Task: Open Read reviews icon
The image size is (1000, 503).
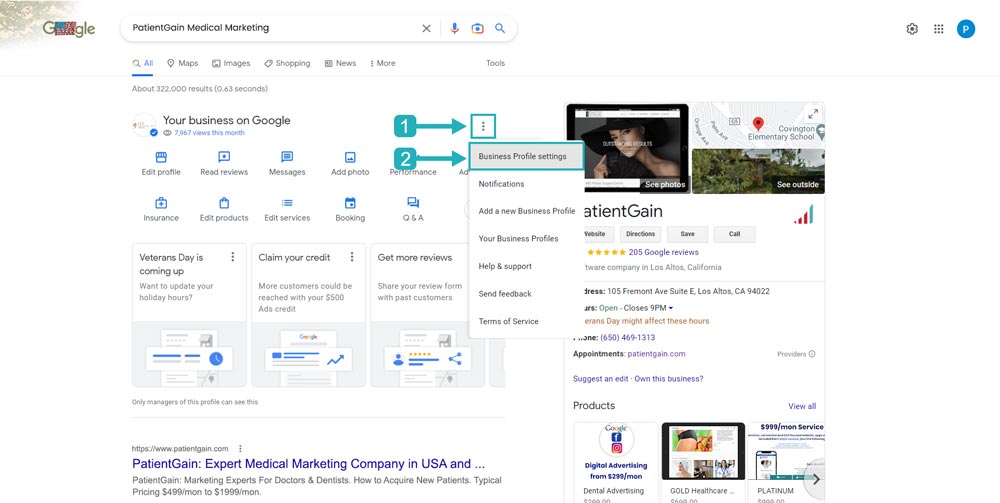Action: (x=224, y=157)
